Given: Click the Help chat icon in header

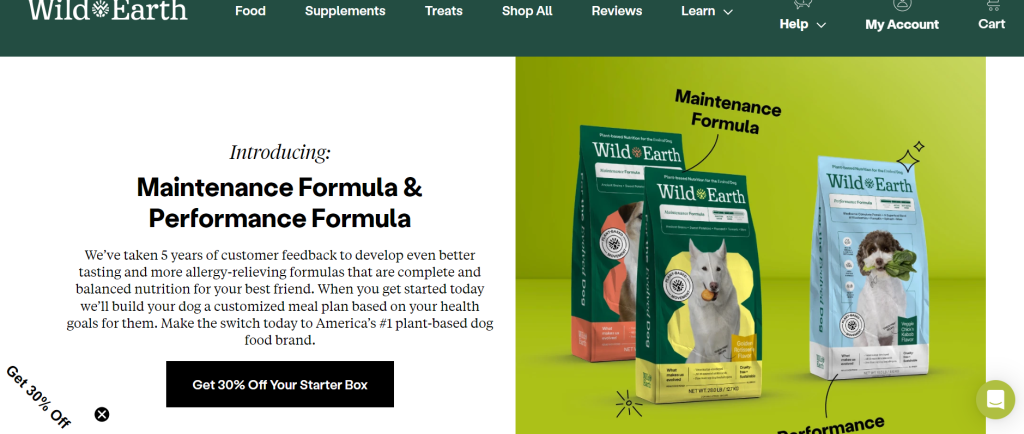Looking at the screenshot, I should coord(803,4).
